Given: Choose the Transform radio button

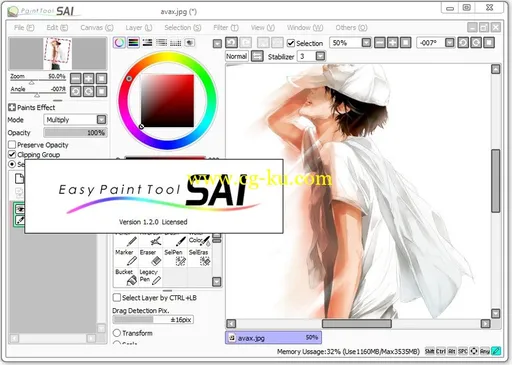Looking at the screenshot, I should 117,333.
